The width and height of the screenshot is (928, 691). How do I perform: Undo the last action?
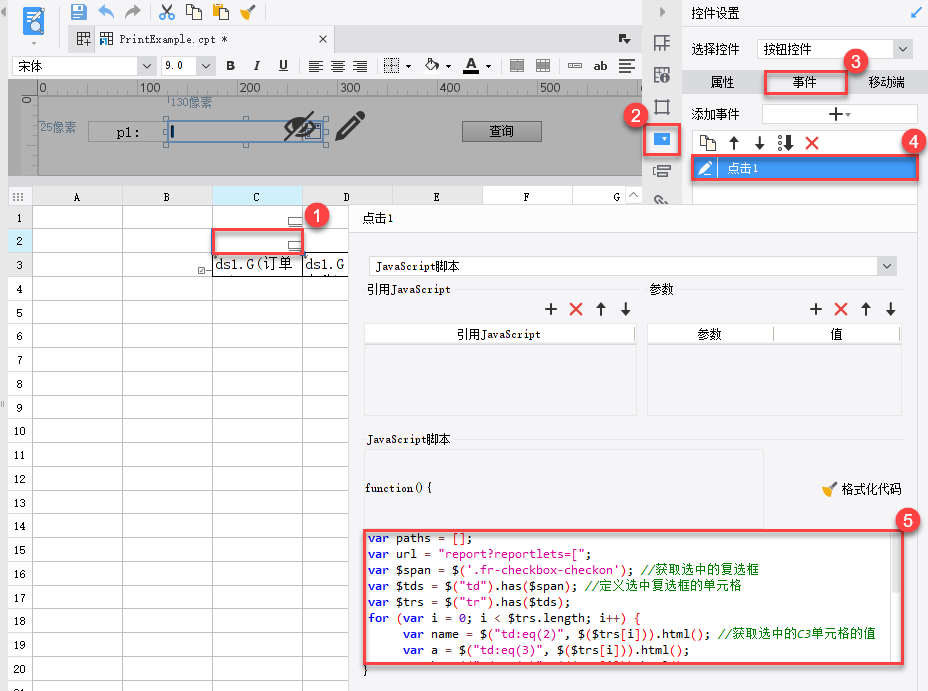pyautogui.click(x=106, y=12)
